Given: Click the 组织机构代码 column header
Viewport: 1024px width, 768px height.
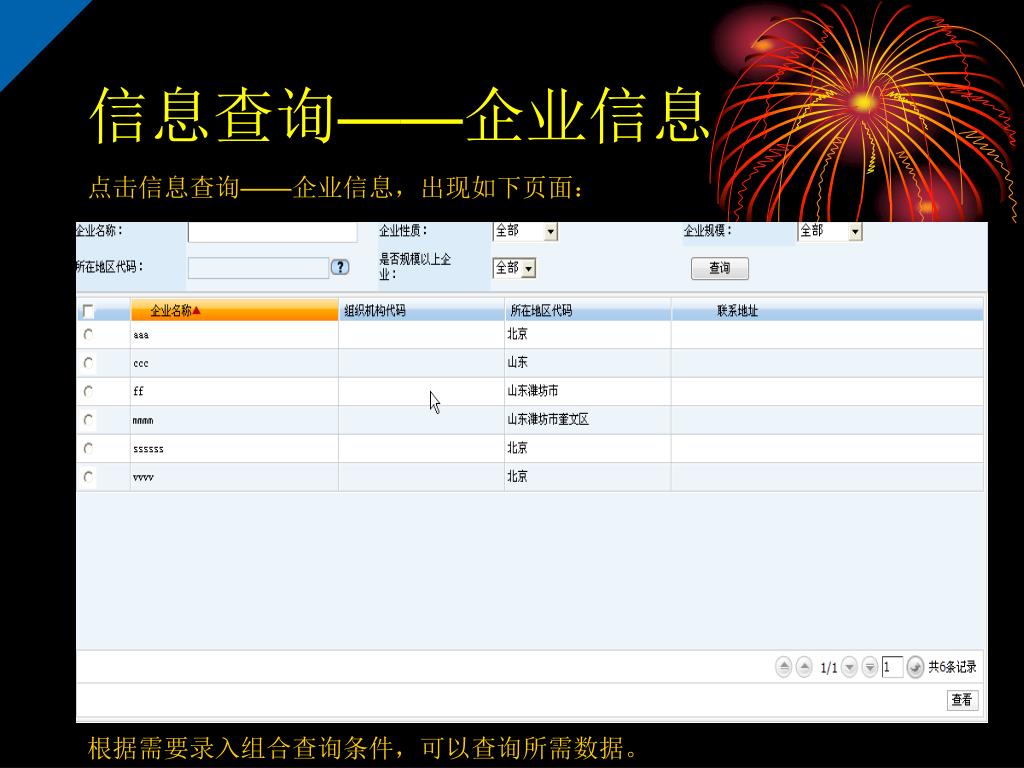Looking at the screenshot, I should coord(421,310).
